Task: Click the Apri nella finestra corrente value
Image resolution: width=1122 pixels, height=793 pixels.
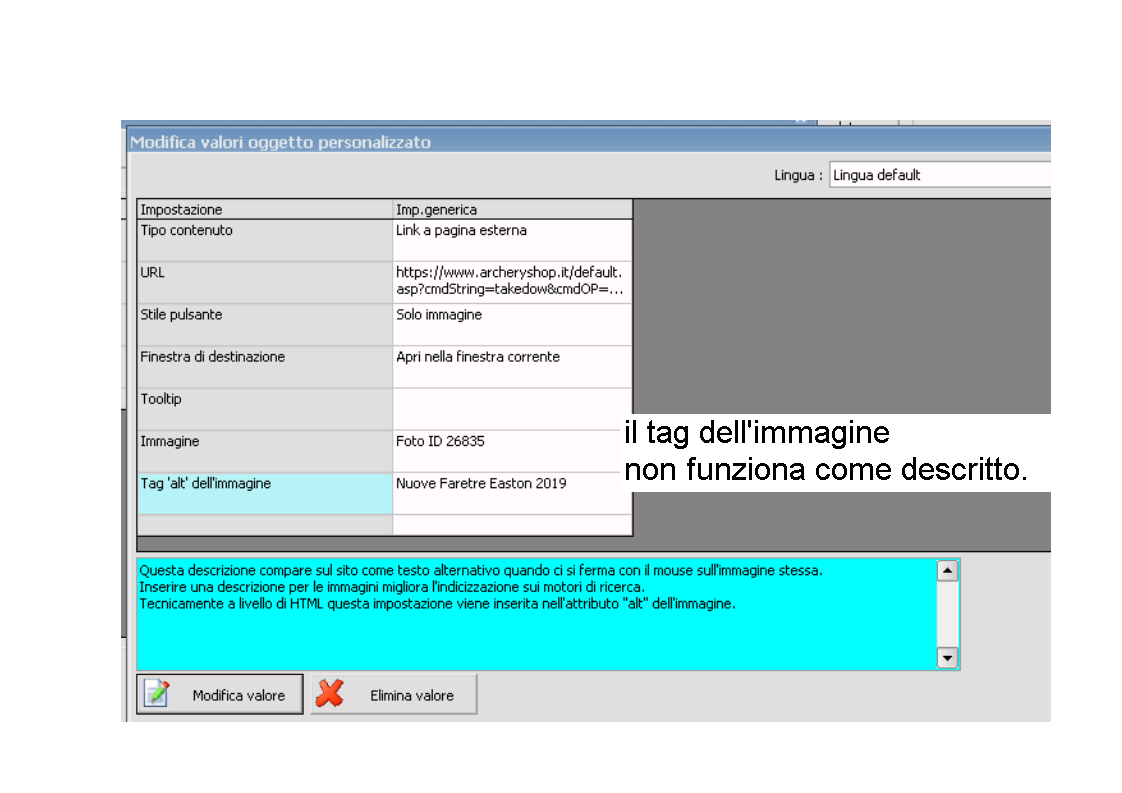Action: click(x=478, y=356)
